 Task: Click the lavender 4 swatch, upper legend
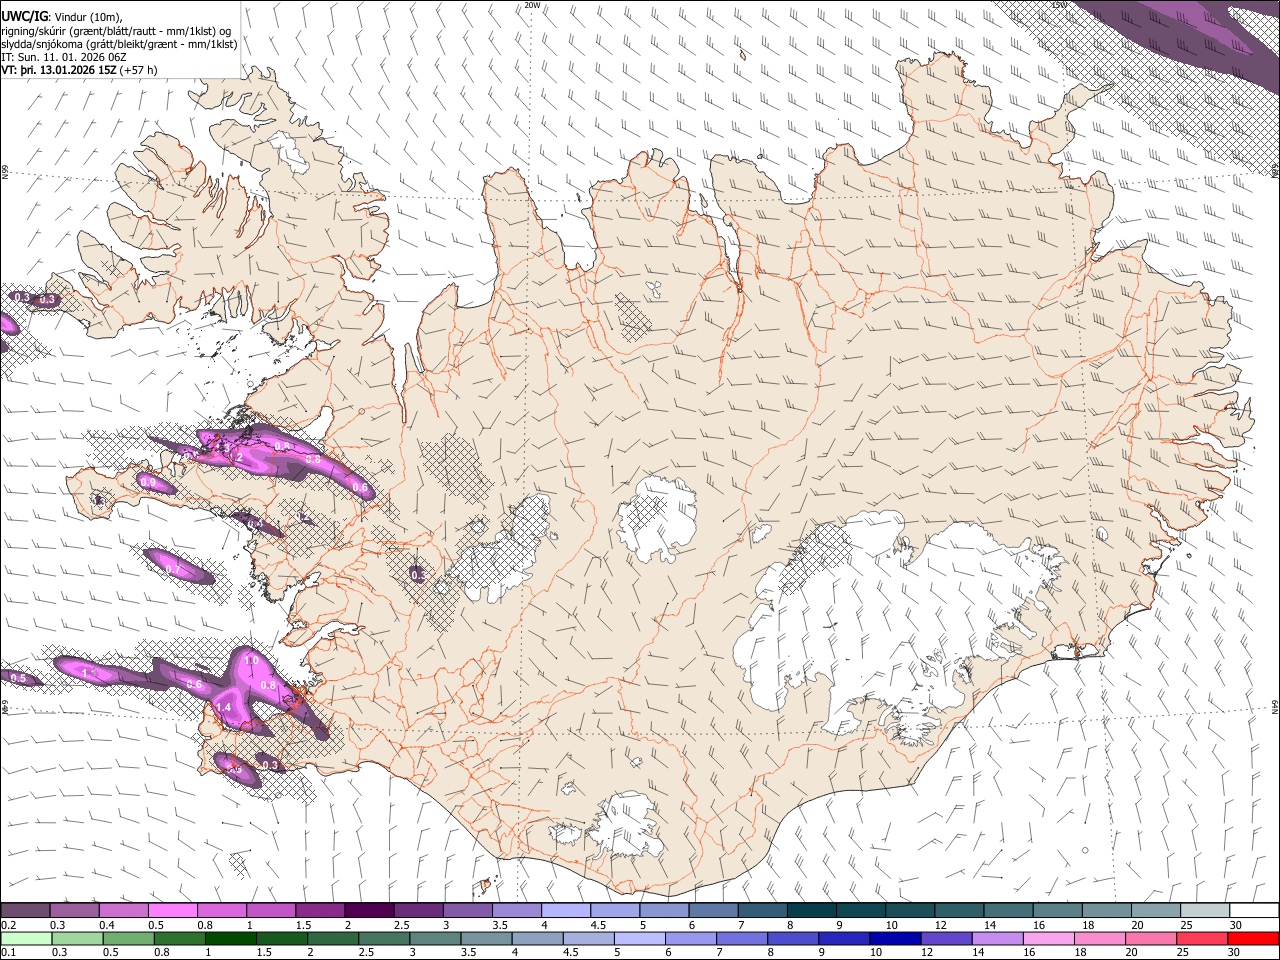[x=566, y=911]
